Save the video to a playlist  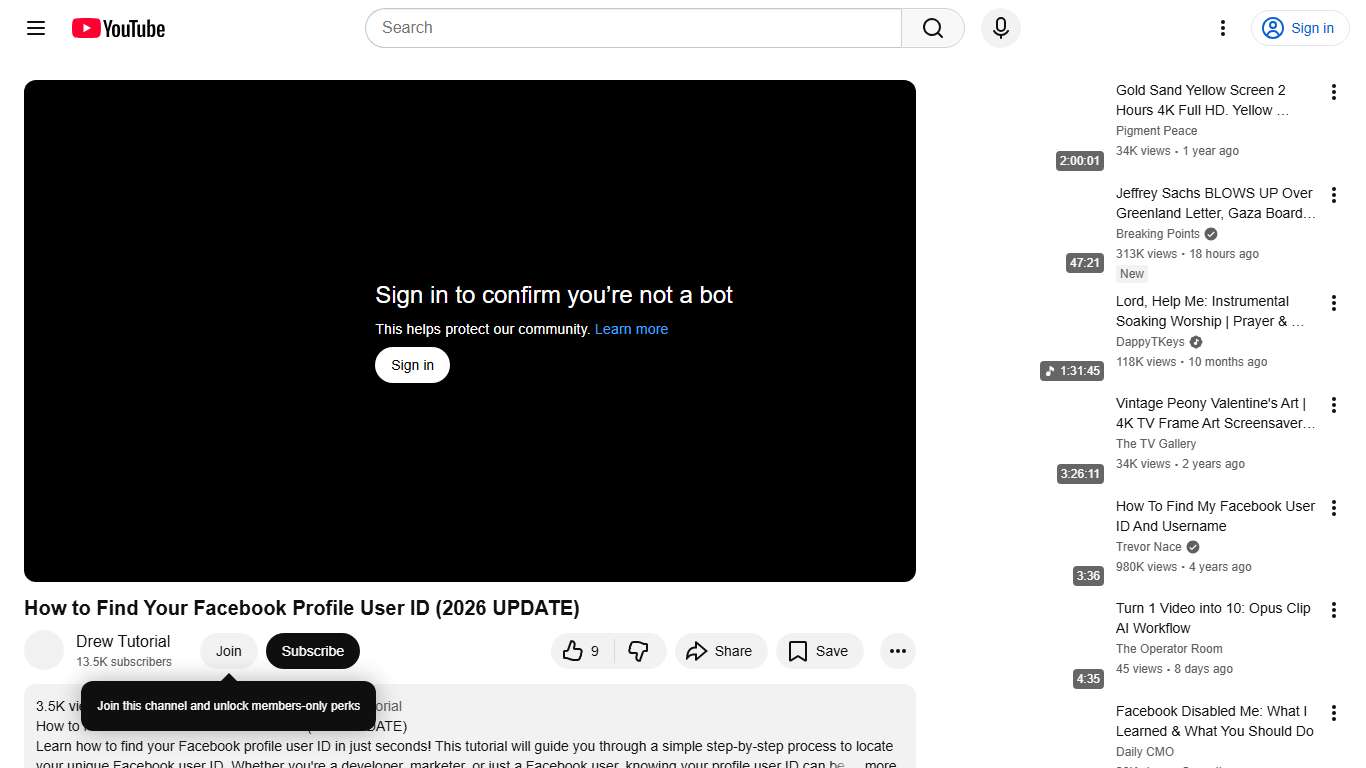pos(819,651)
